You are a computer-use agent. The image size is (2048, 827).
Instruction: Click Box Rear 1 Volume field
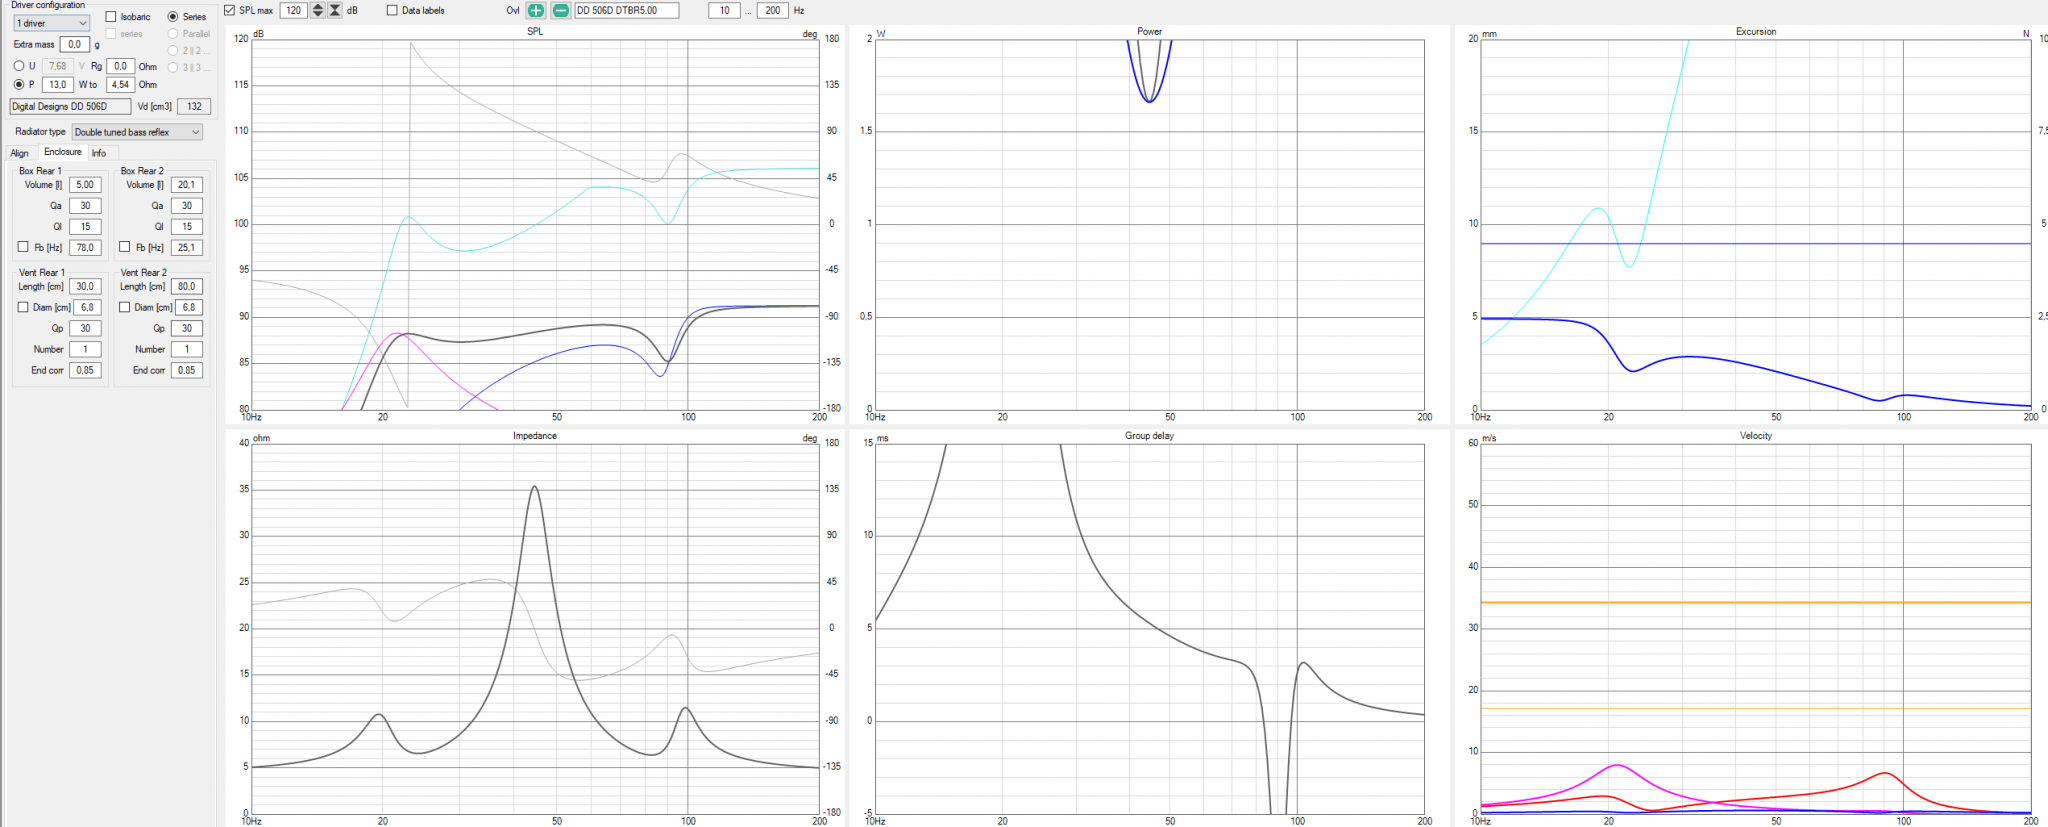85,185
